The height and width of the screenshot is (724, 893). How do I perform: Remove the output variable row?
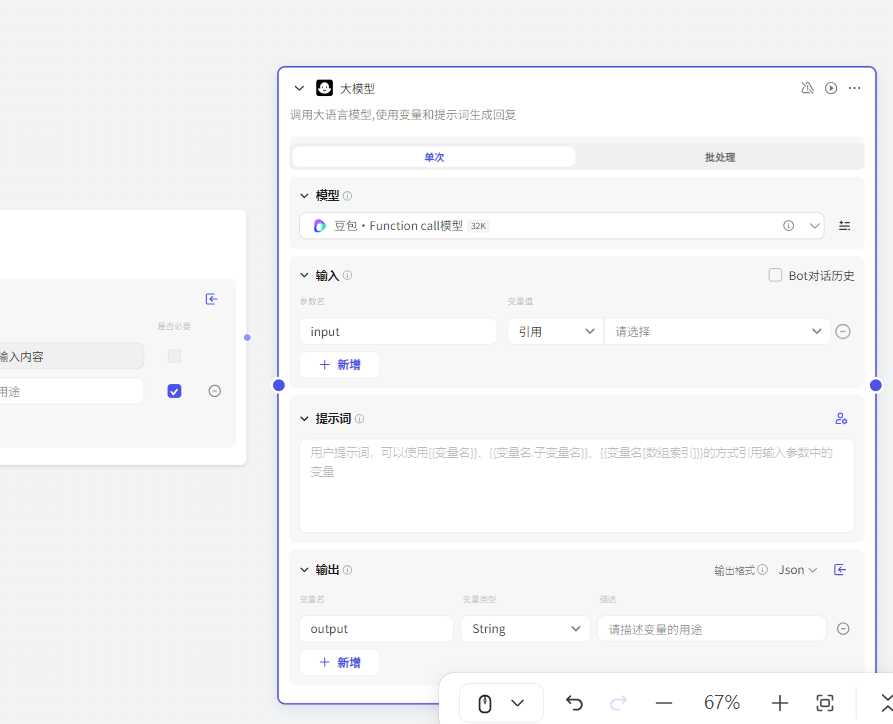[x=843, y=629]
